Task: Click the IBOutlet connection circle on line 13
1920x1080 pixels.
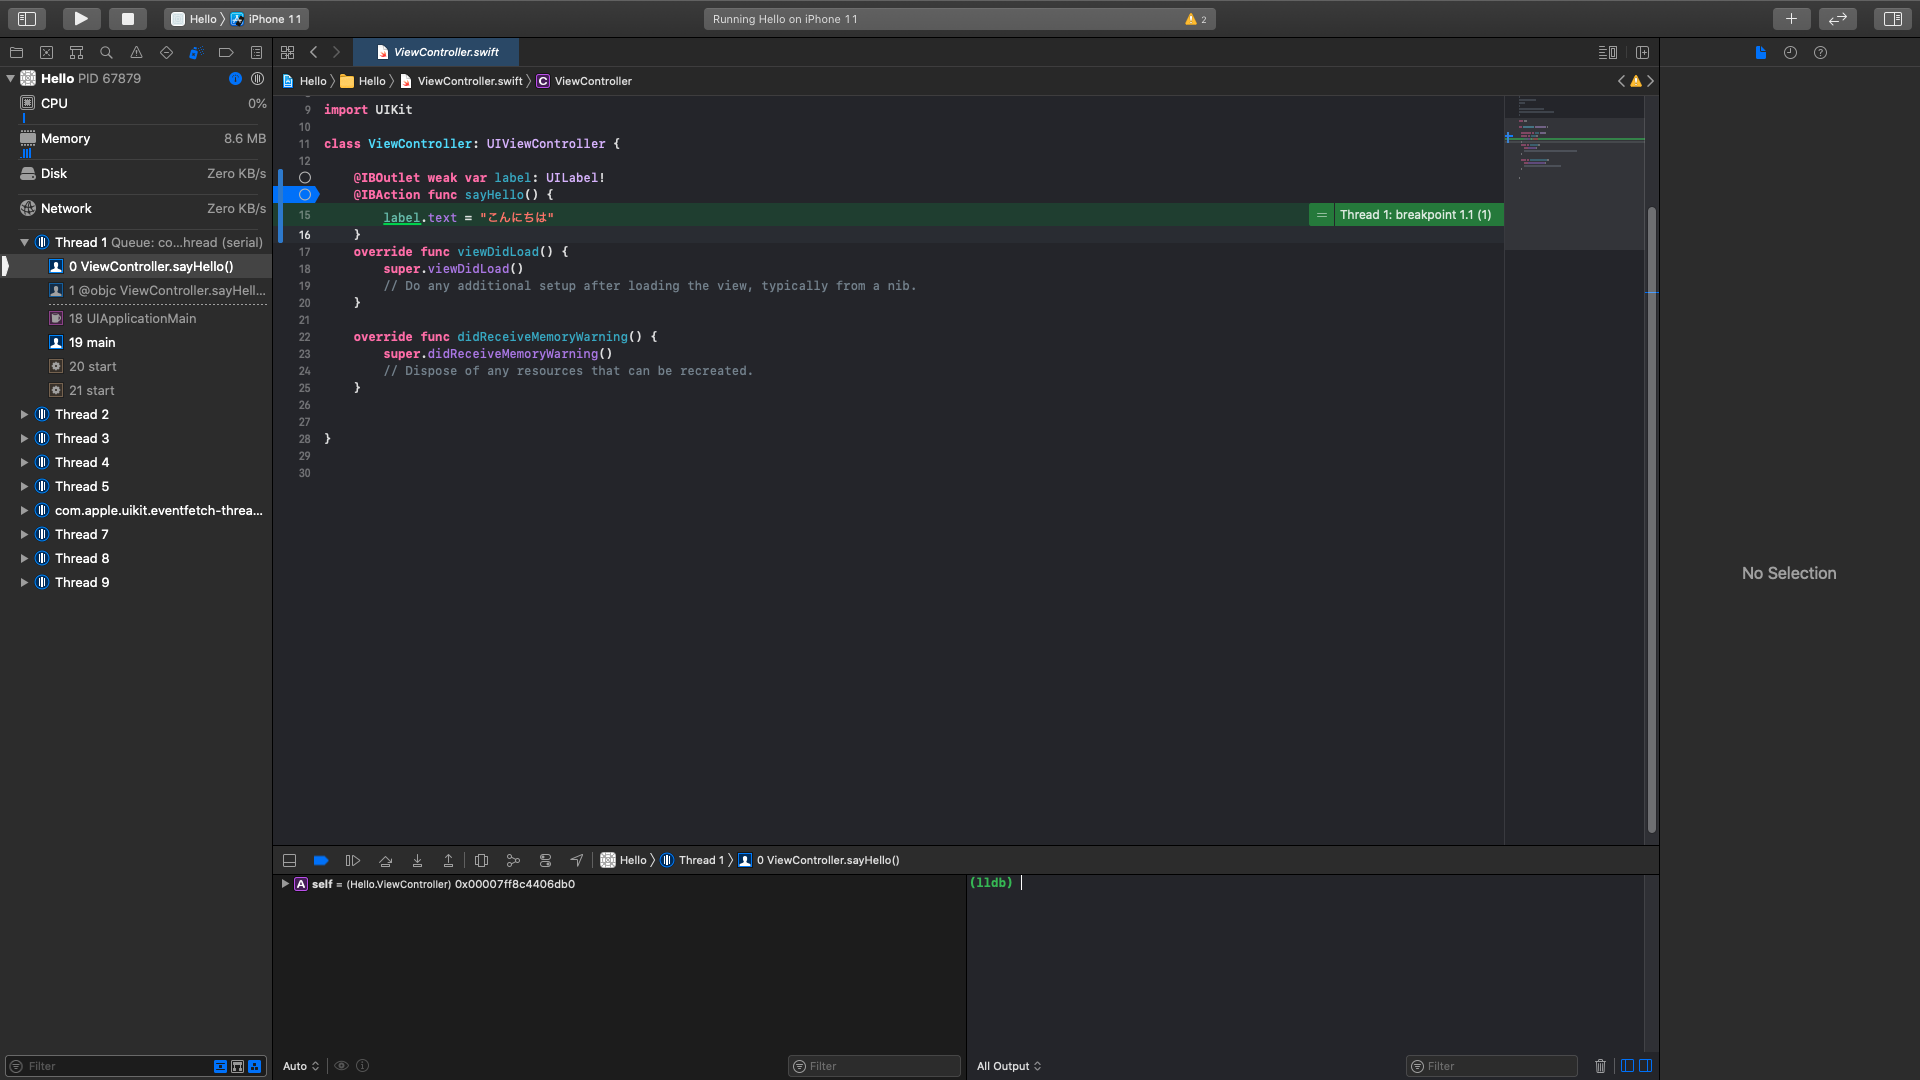Action: point(305,178)
